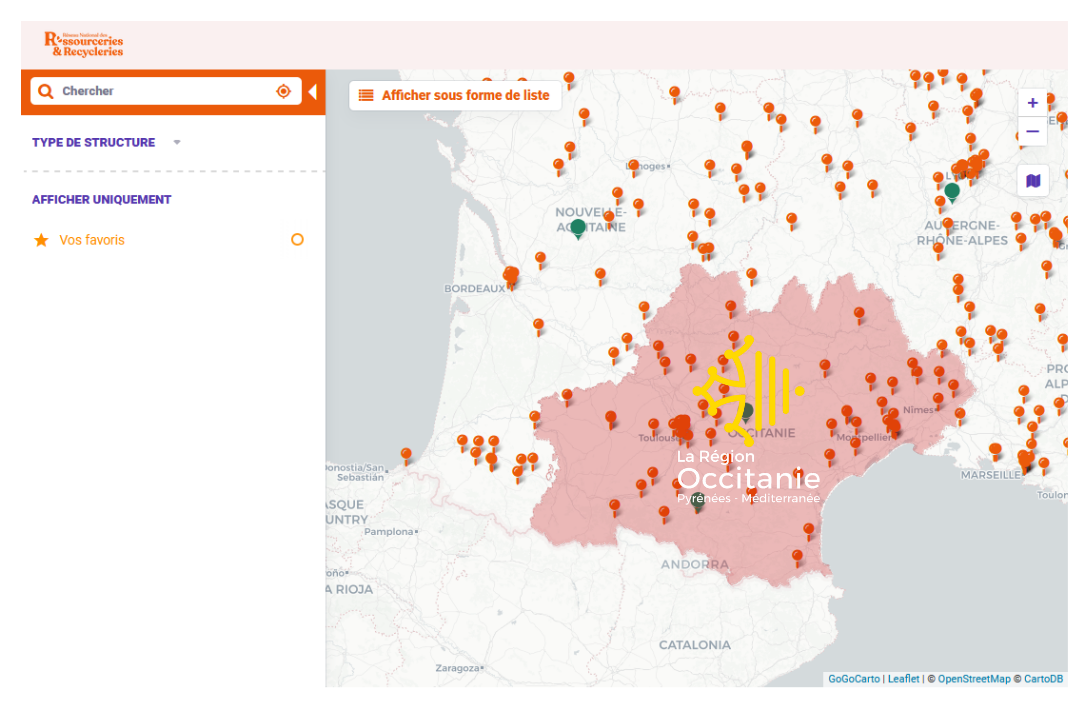Click the Chercher search field
1088x707 pixels.
165,91
